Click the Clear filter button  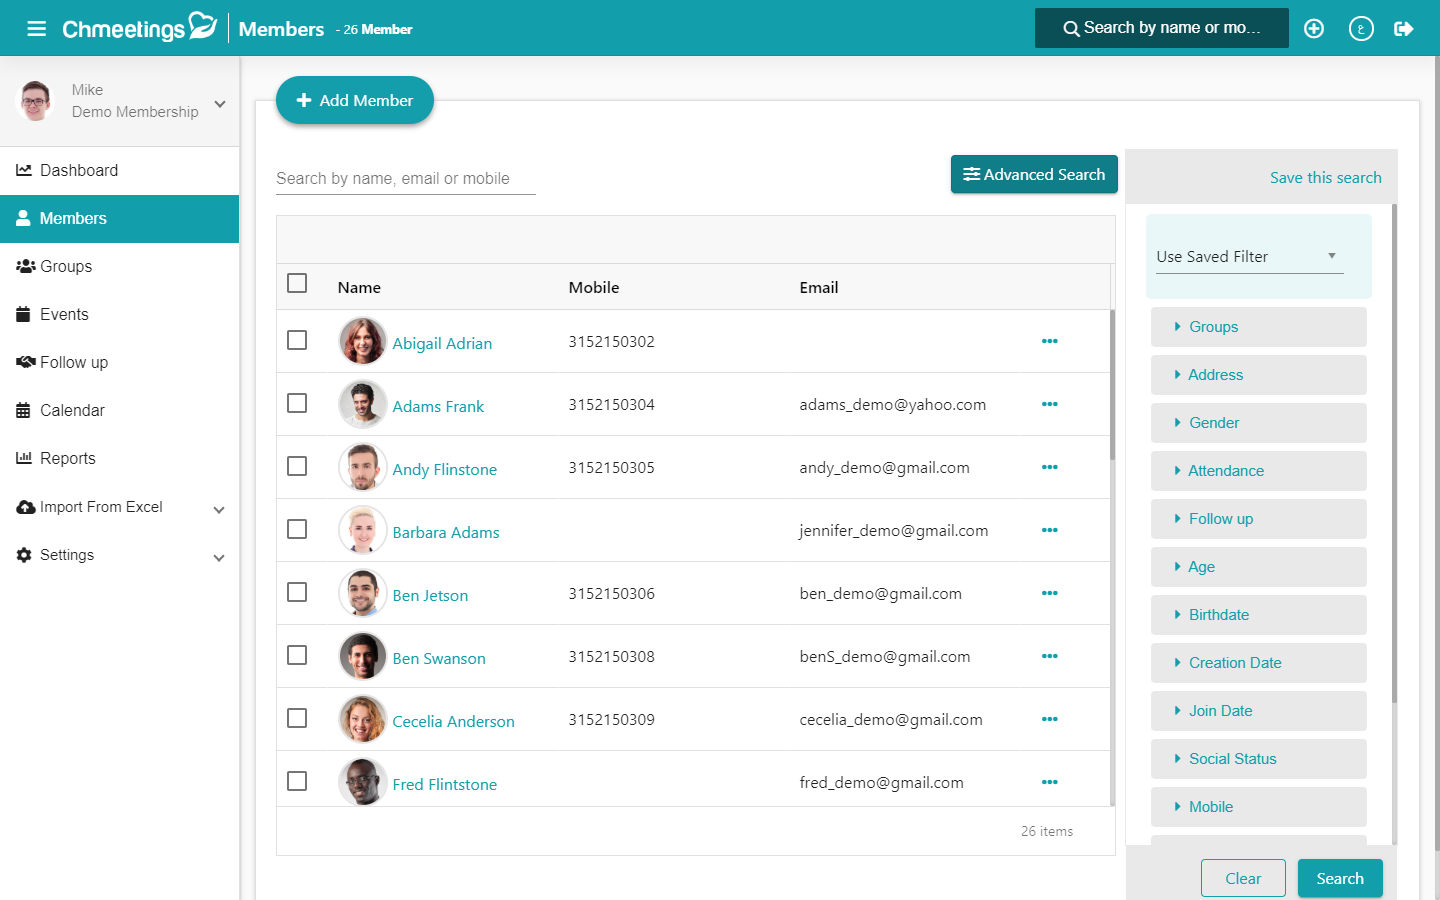1243,878
